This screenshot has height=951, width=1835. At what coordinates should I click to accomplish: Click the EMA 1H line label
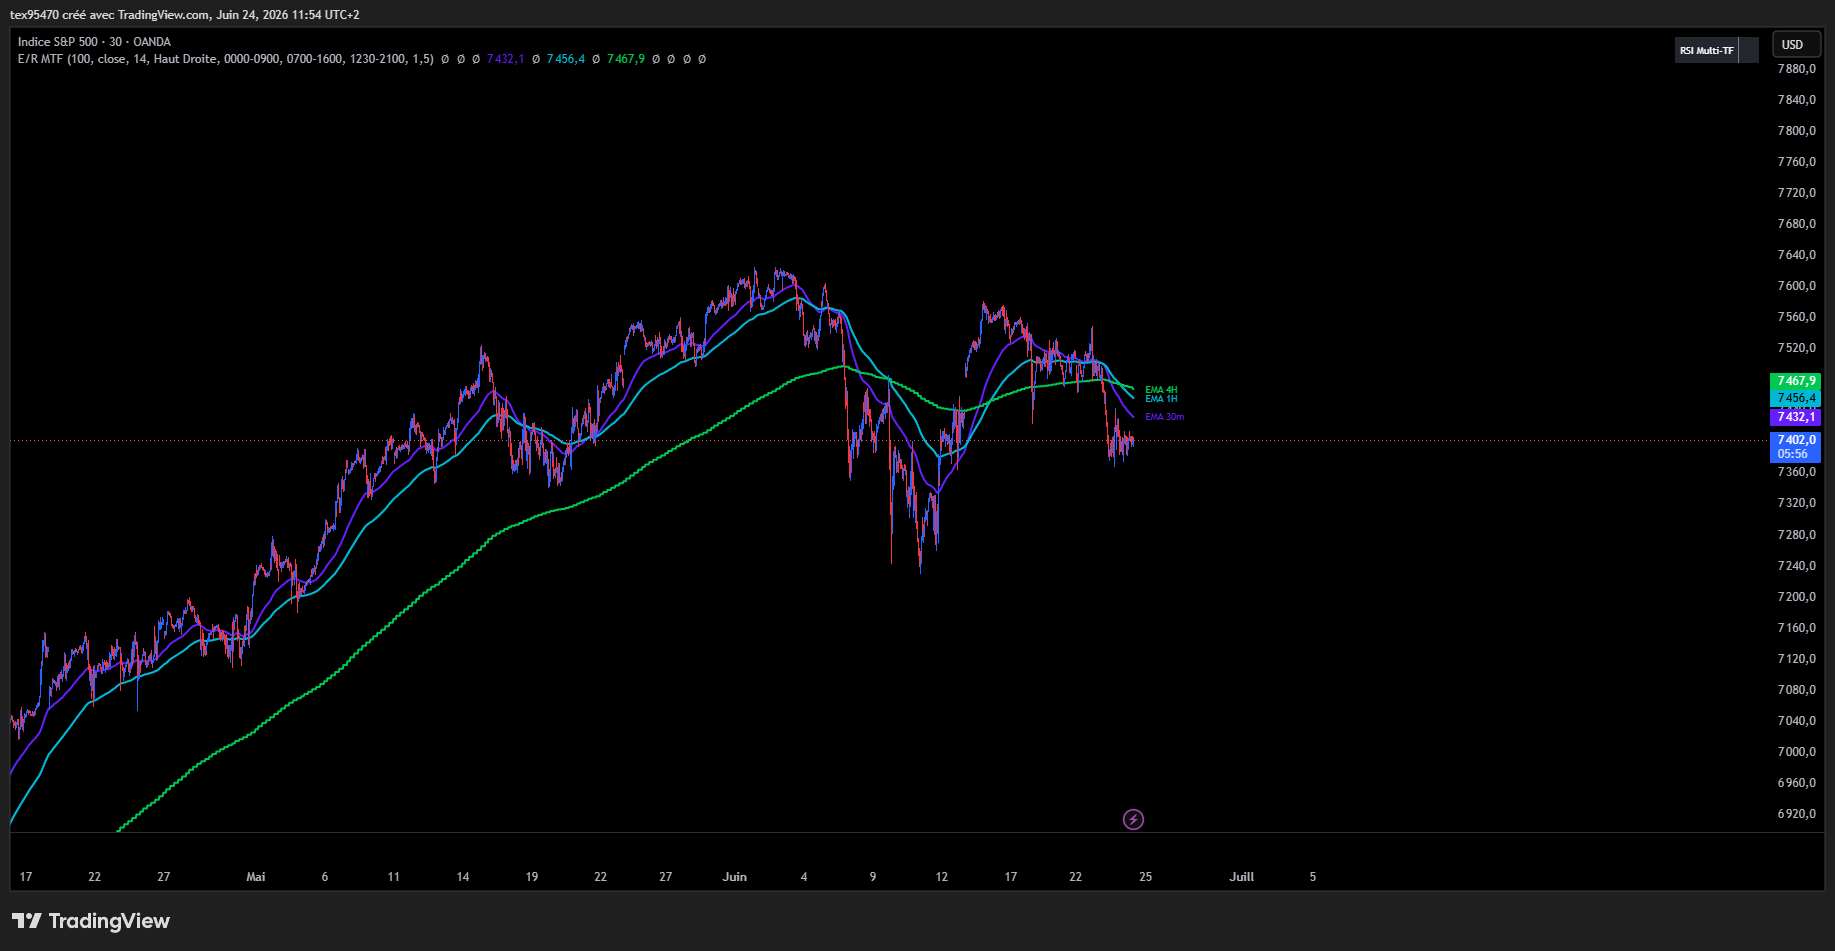(1161, 399)
